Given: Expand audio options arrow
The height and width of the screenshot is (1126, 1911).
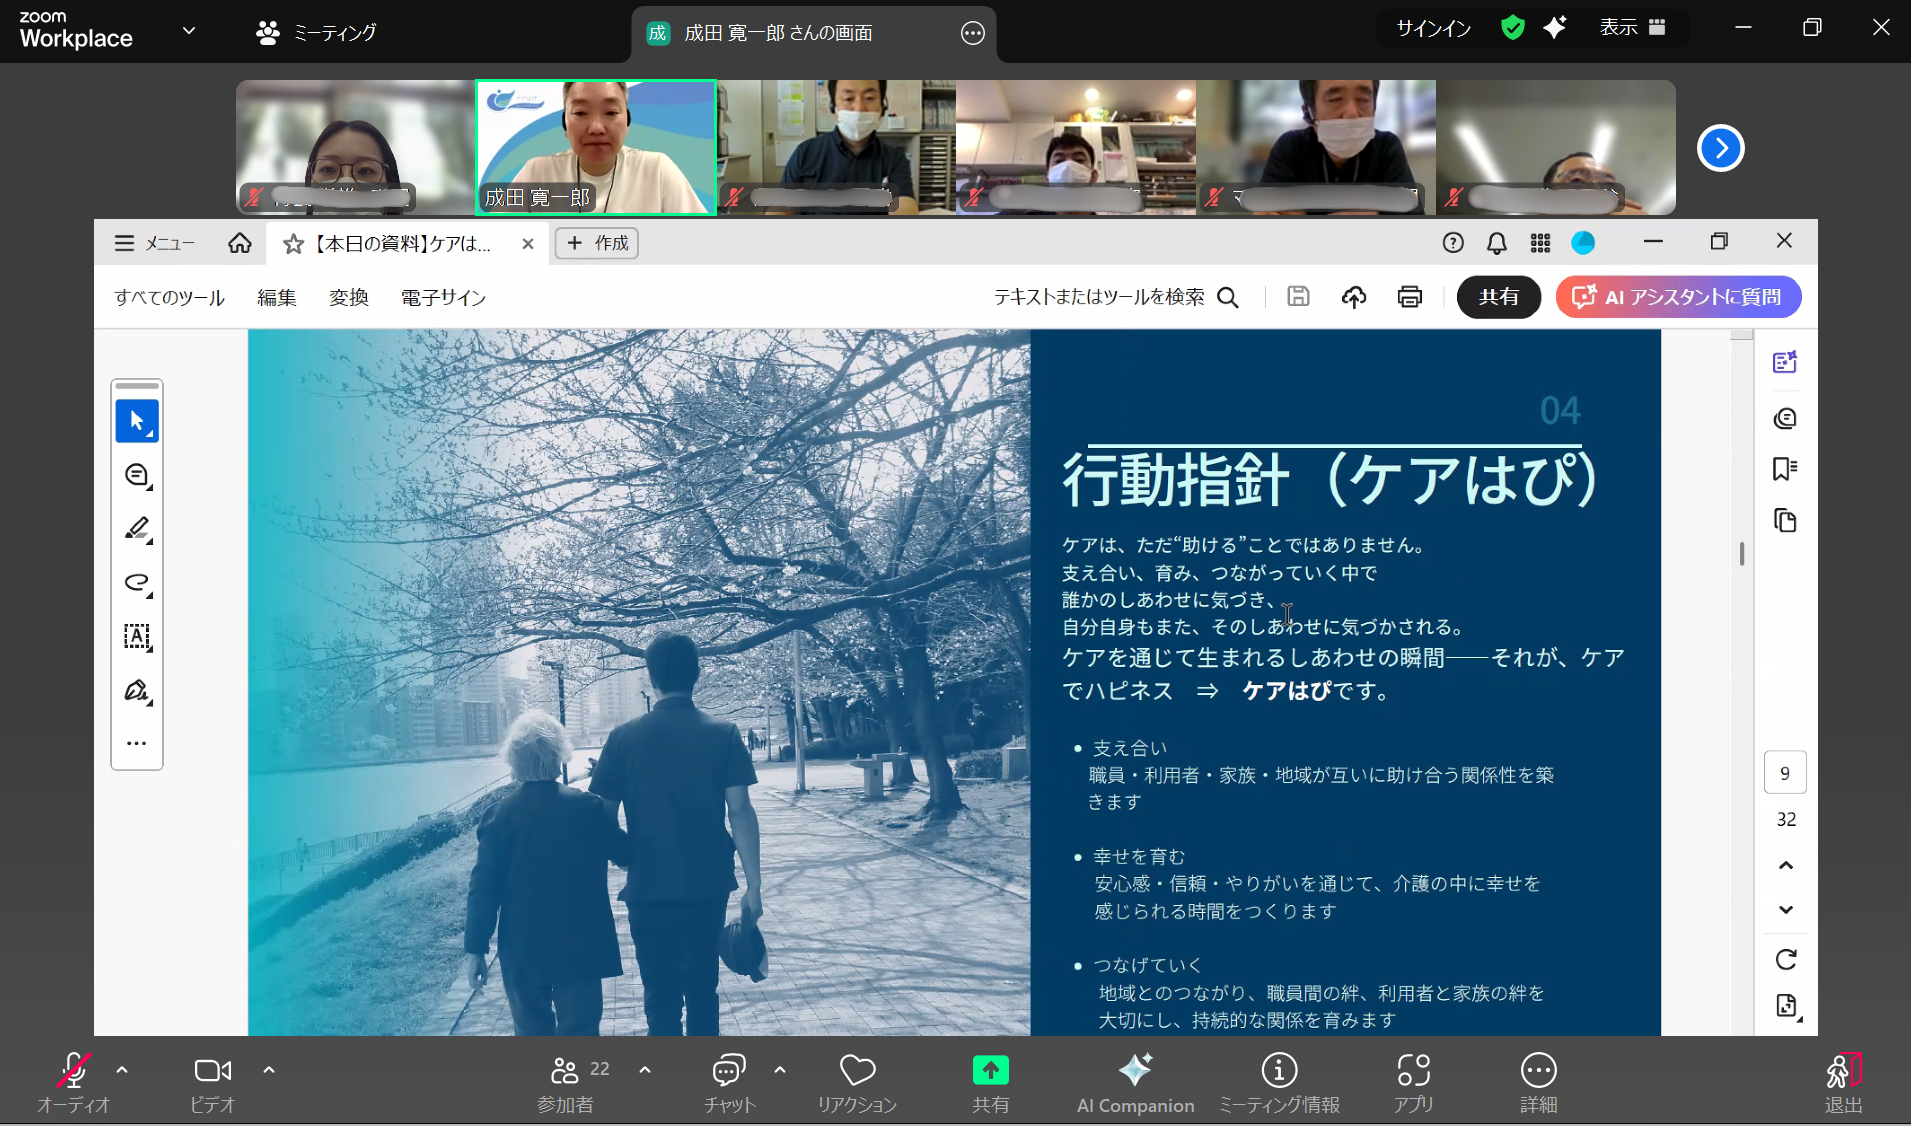Looking at the screenshot, I should pyautogui.click(x=122, y=1070).
